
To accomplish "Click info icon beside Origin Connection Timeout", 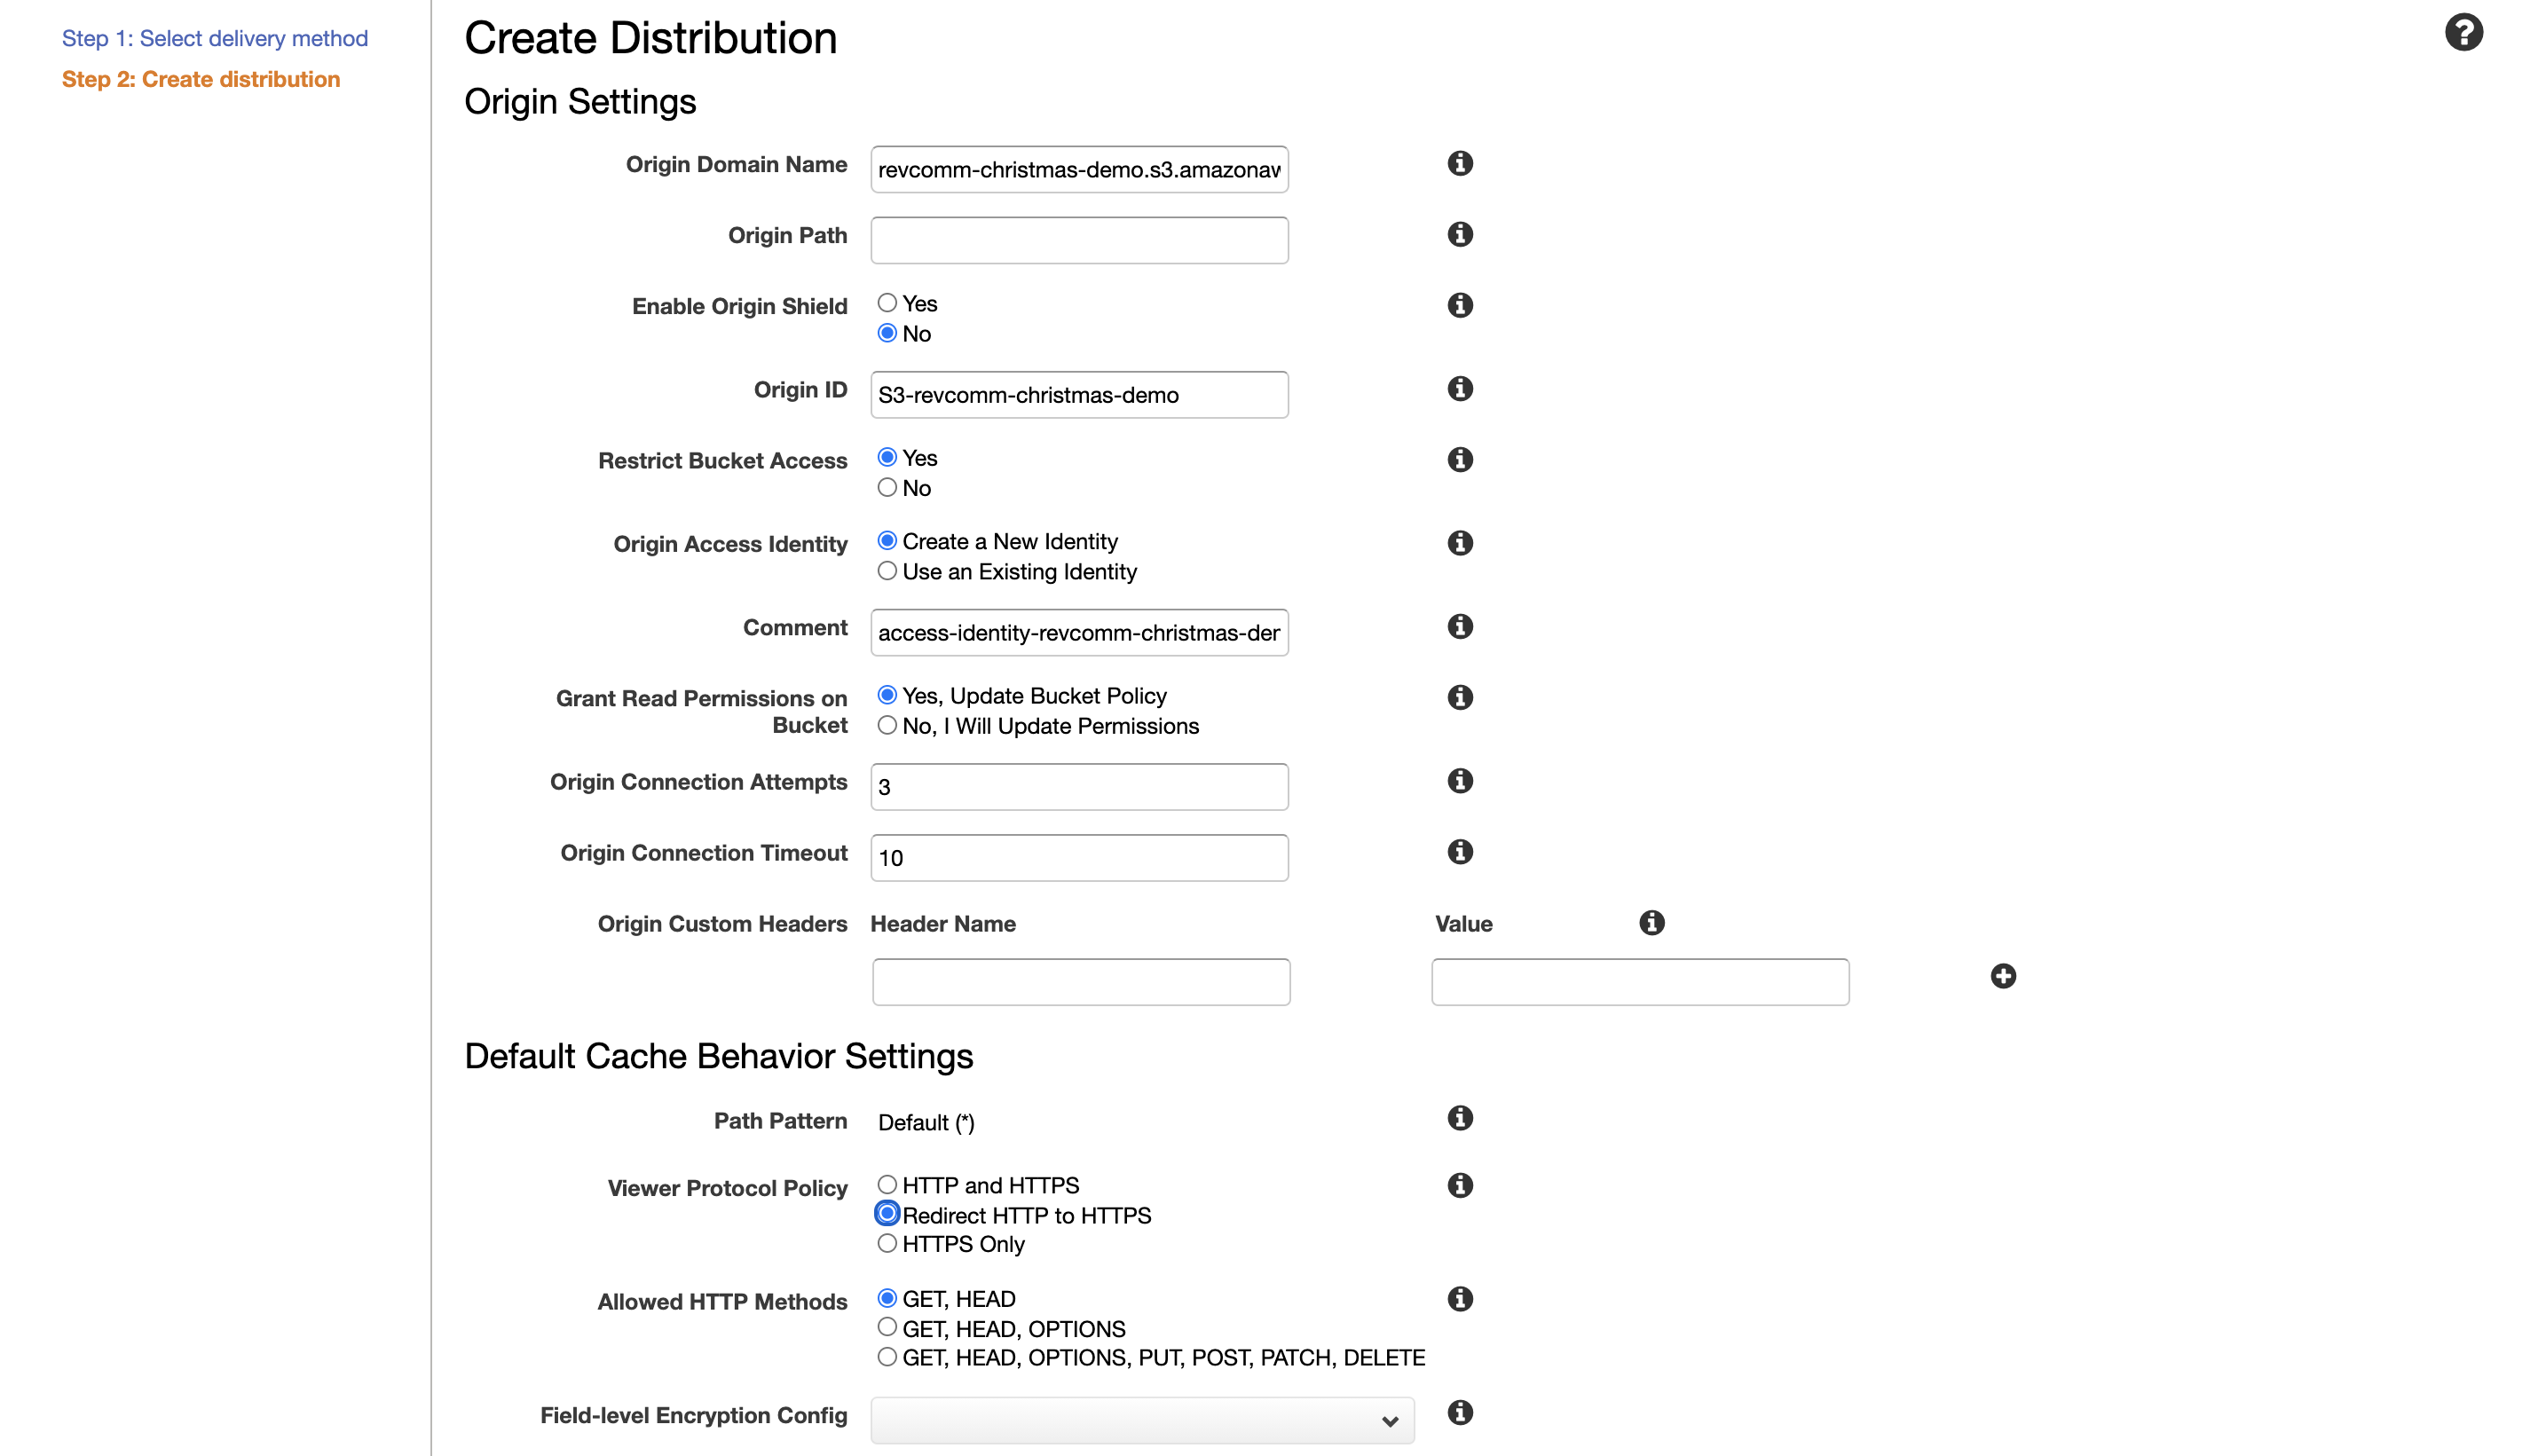I will click(1460, 851).
